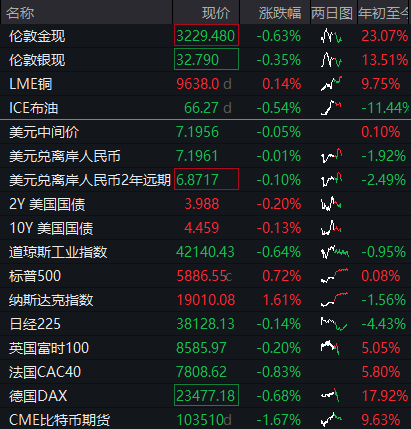Select the 标普500 row name
Screen dimensions: 411x429
click(x=35, y=276)
